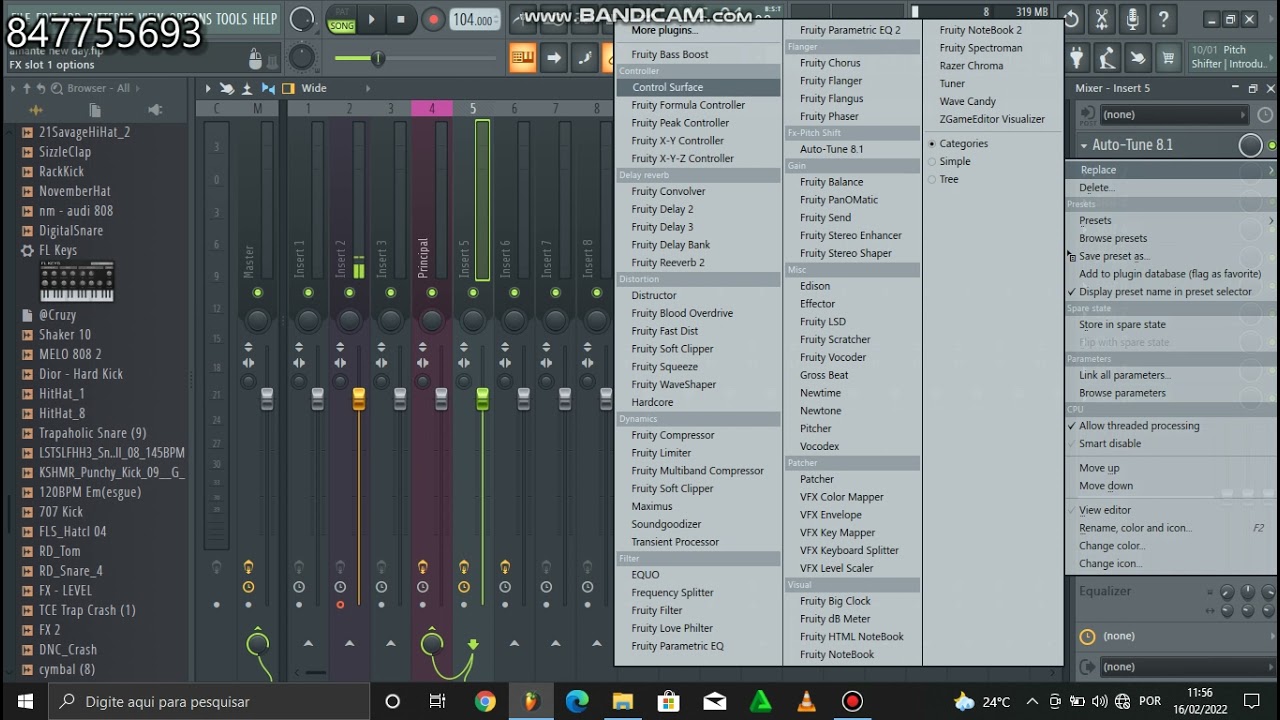Stop playback with the Stop button
Image resolution: width=1280 pixels, height=720 pixels.
pos(401,19)
